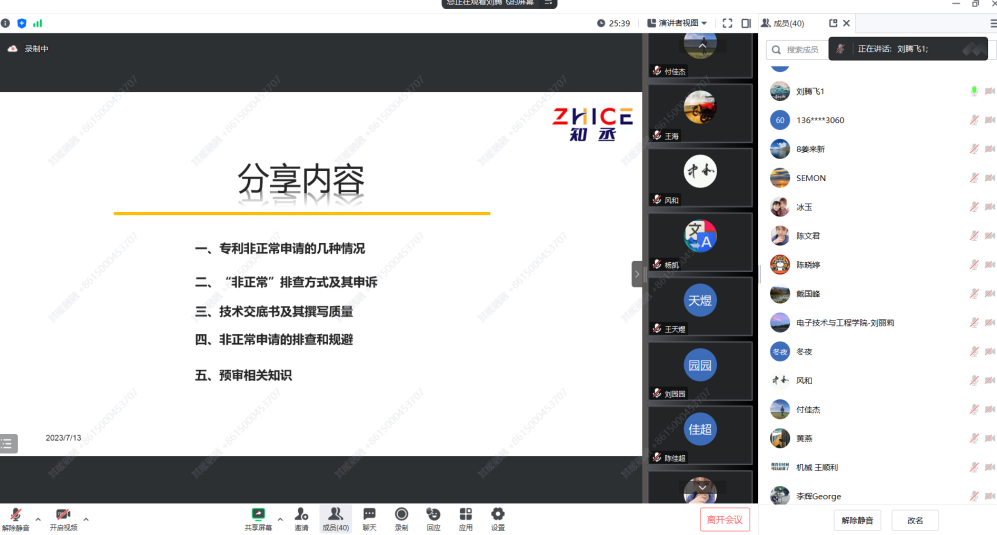Screen dimensions: 997x535
Task: Open the apps icon (应用)
Action: (x=465, y=515)
